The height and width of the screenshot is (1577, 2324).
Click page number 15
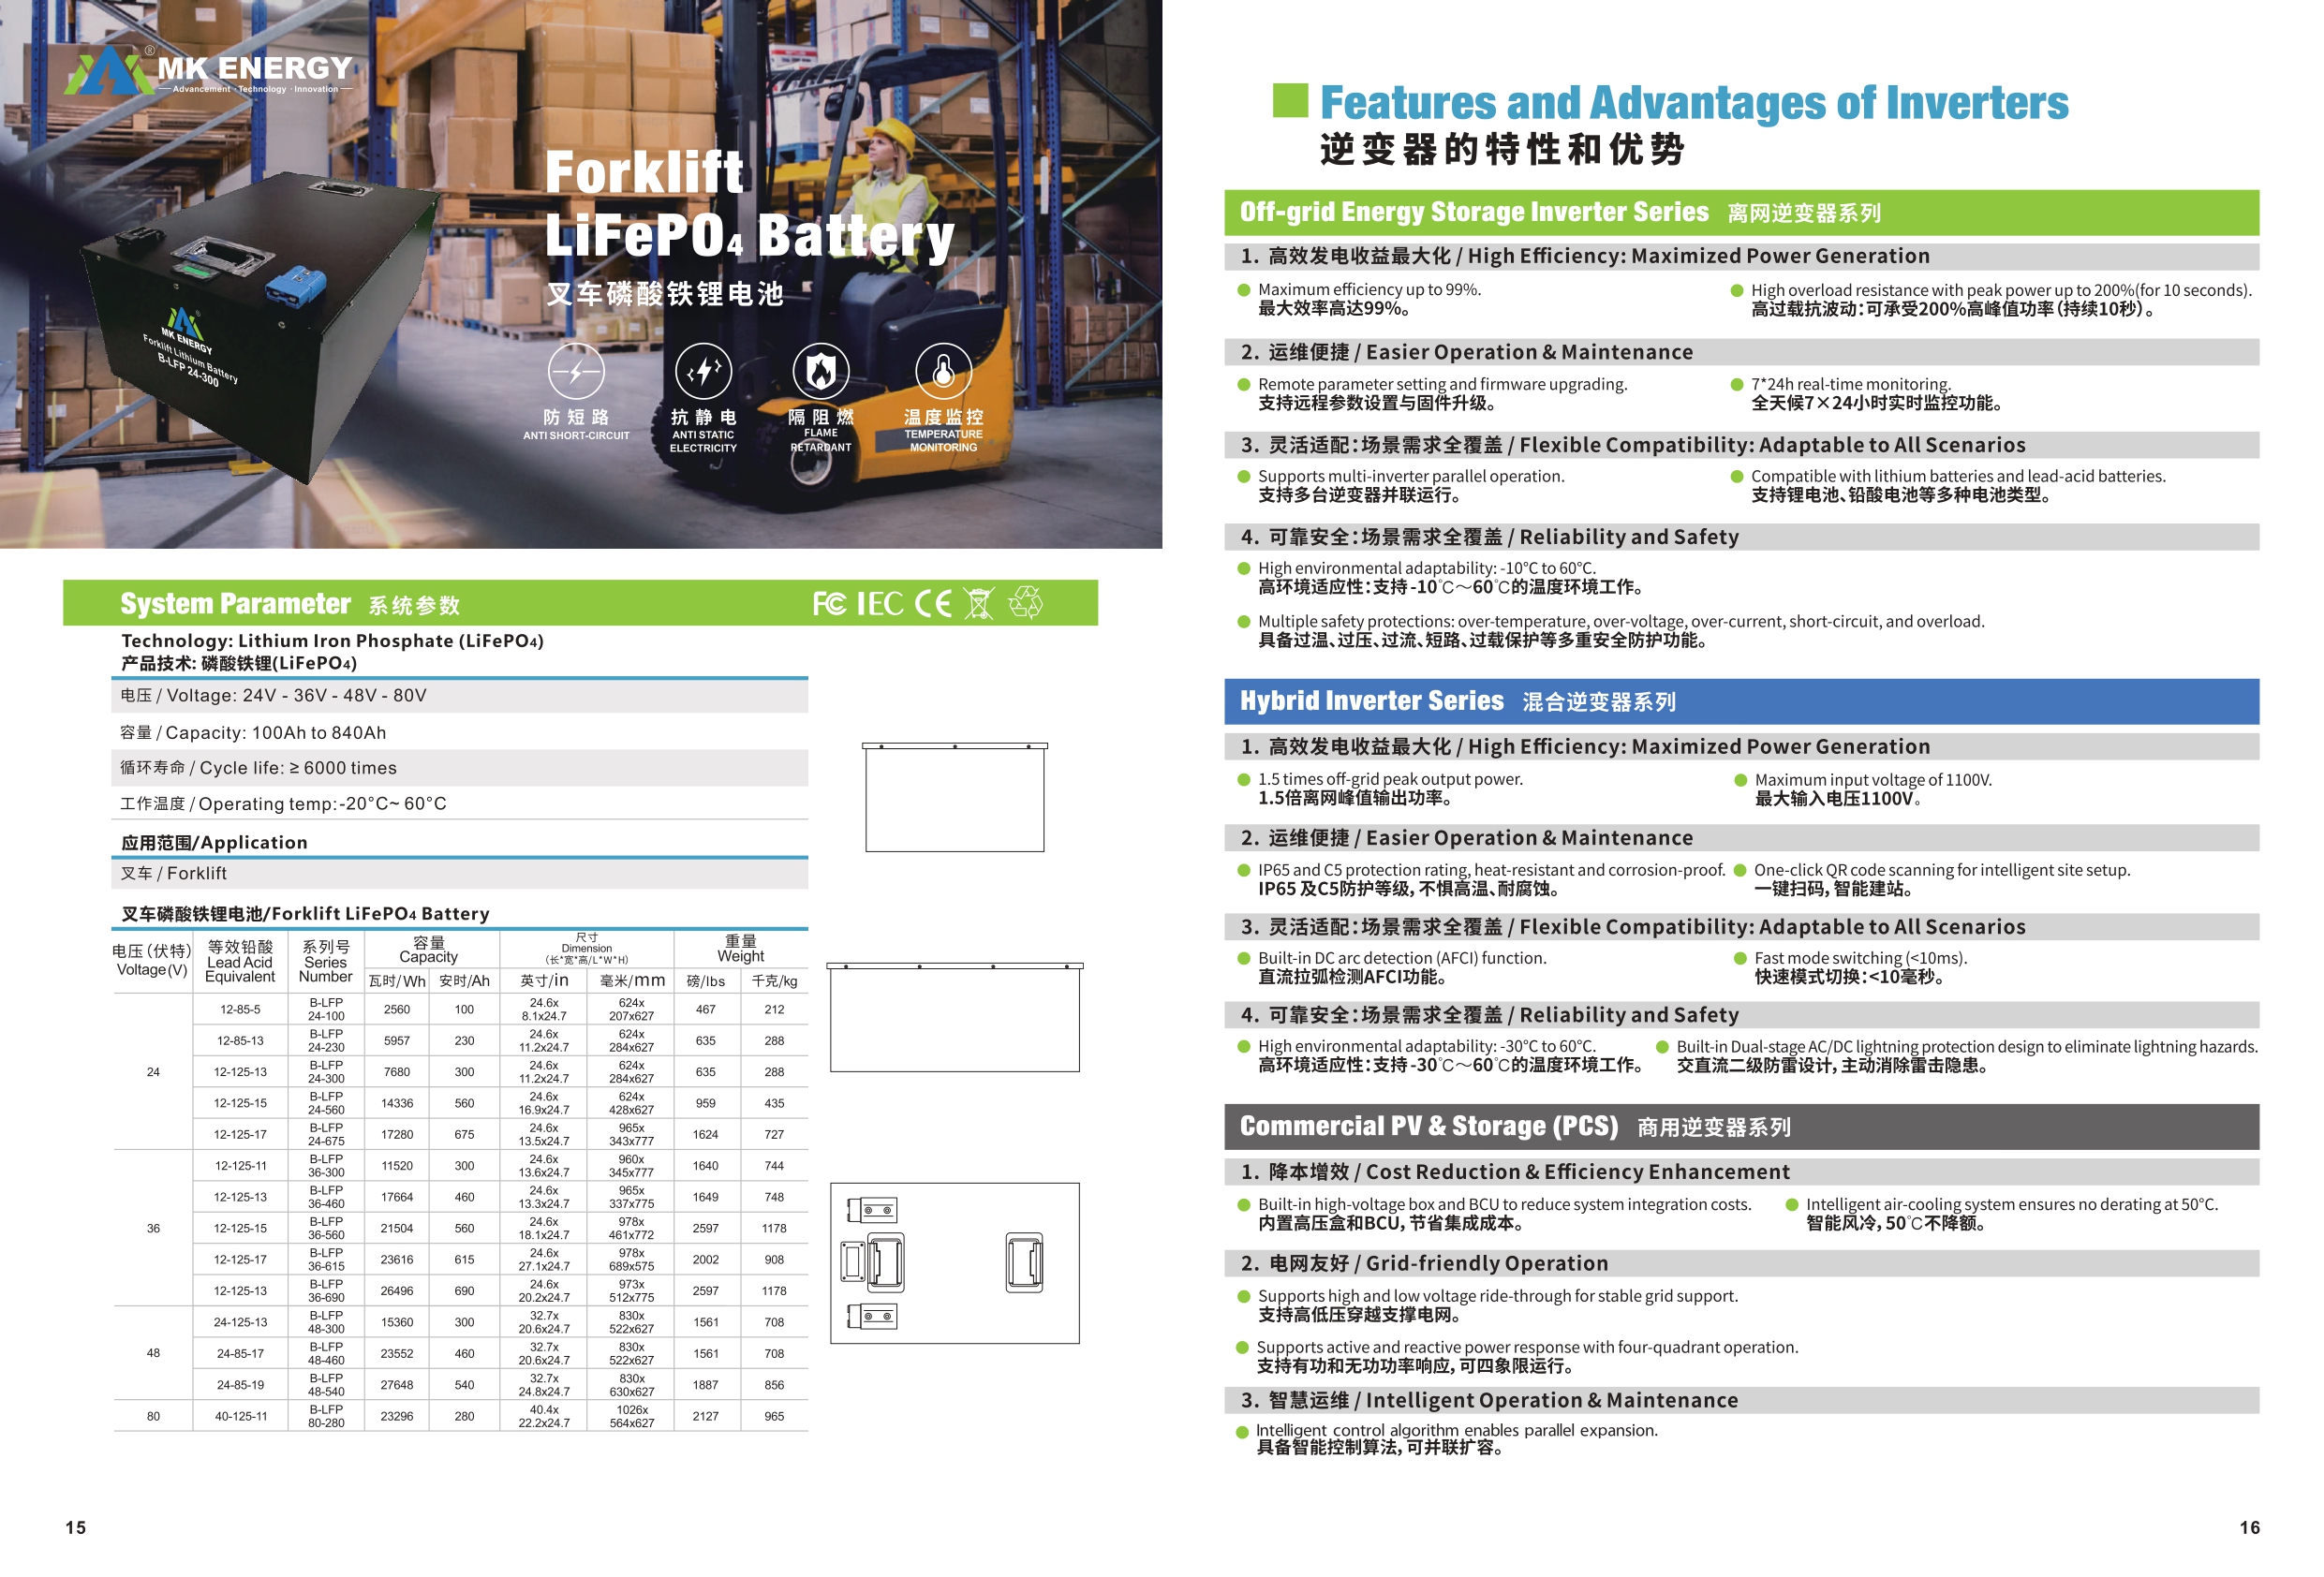tap(76, 1528)
